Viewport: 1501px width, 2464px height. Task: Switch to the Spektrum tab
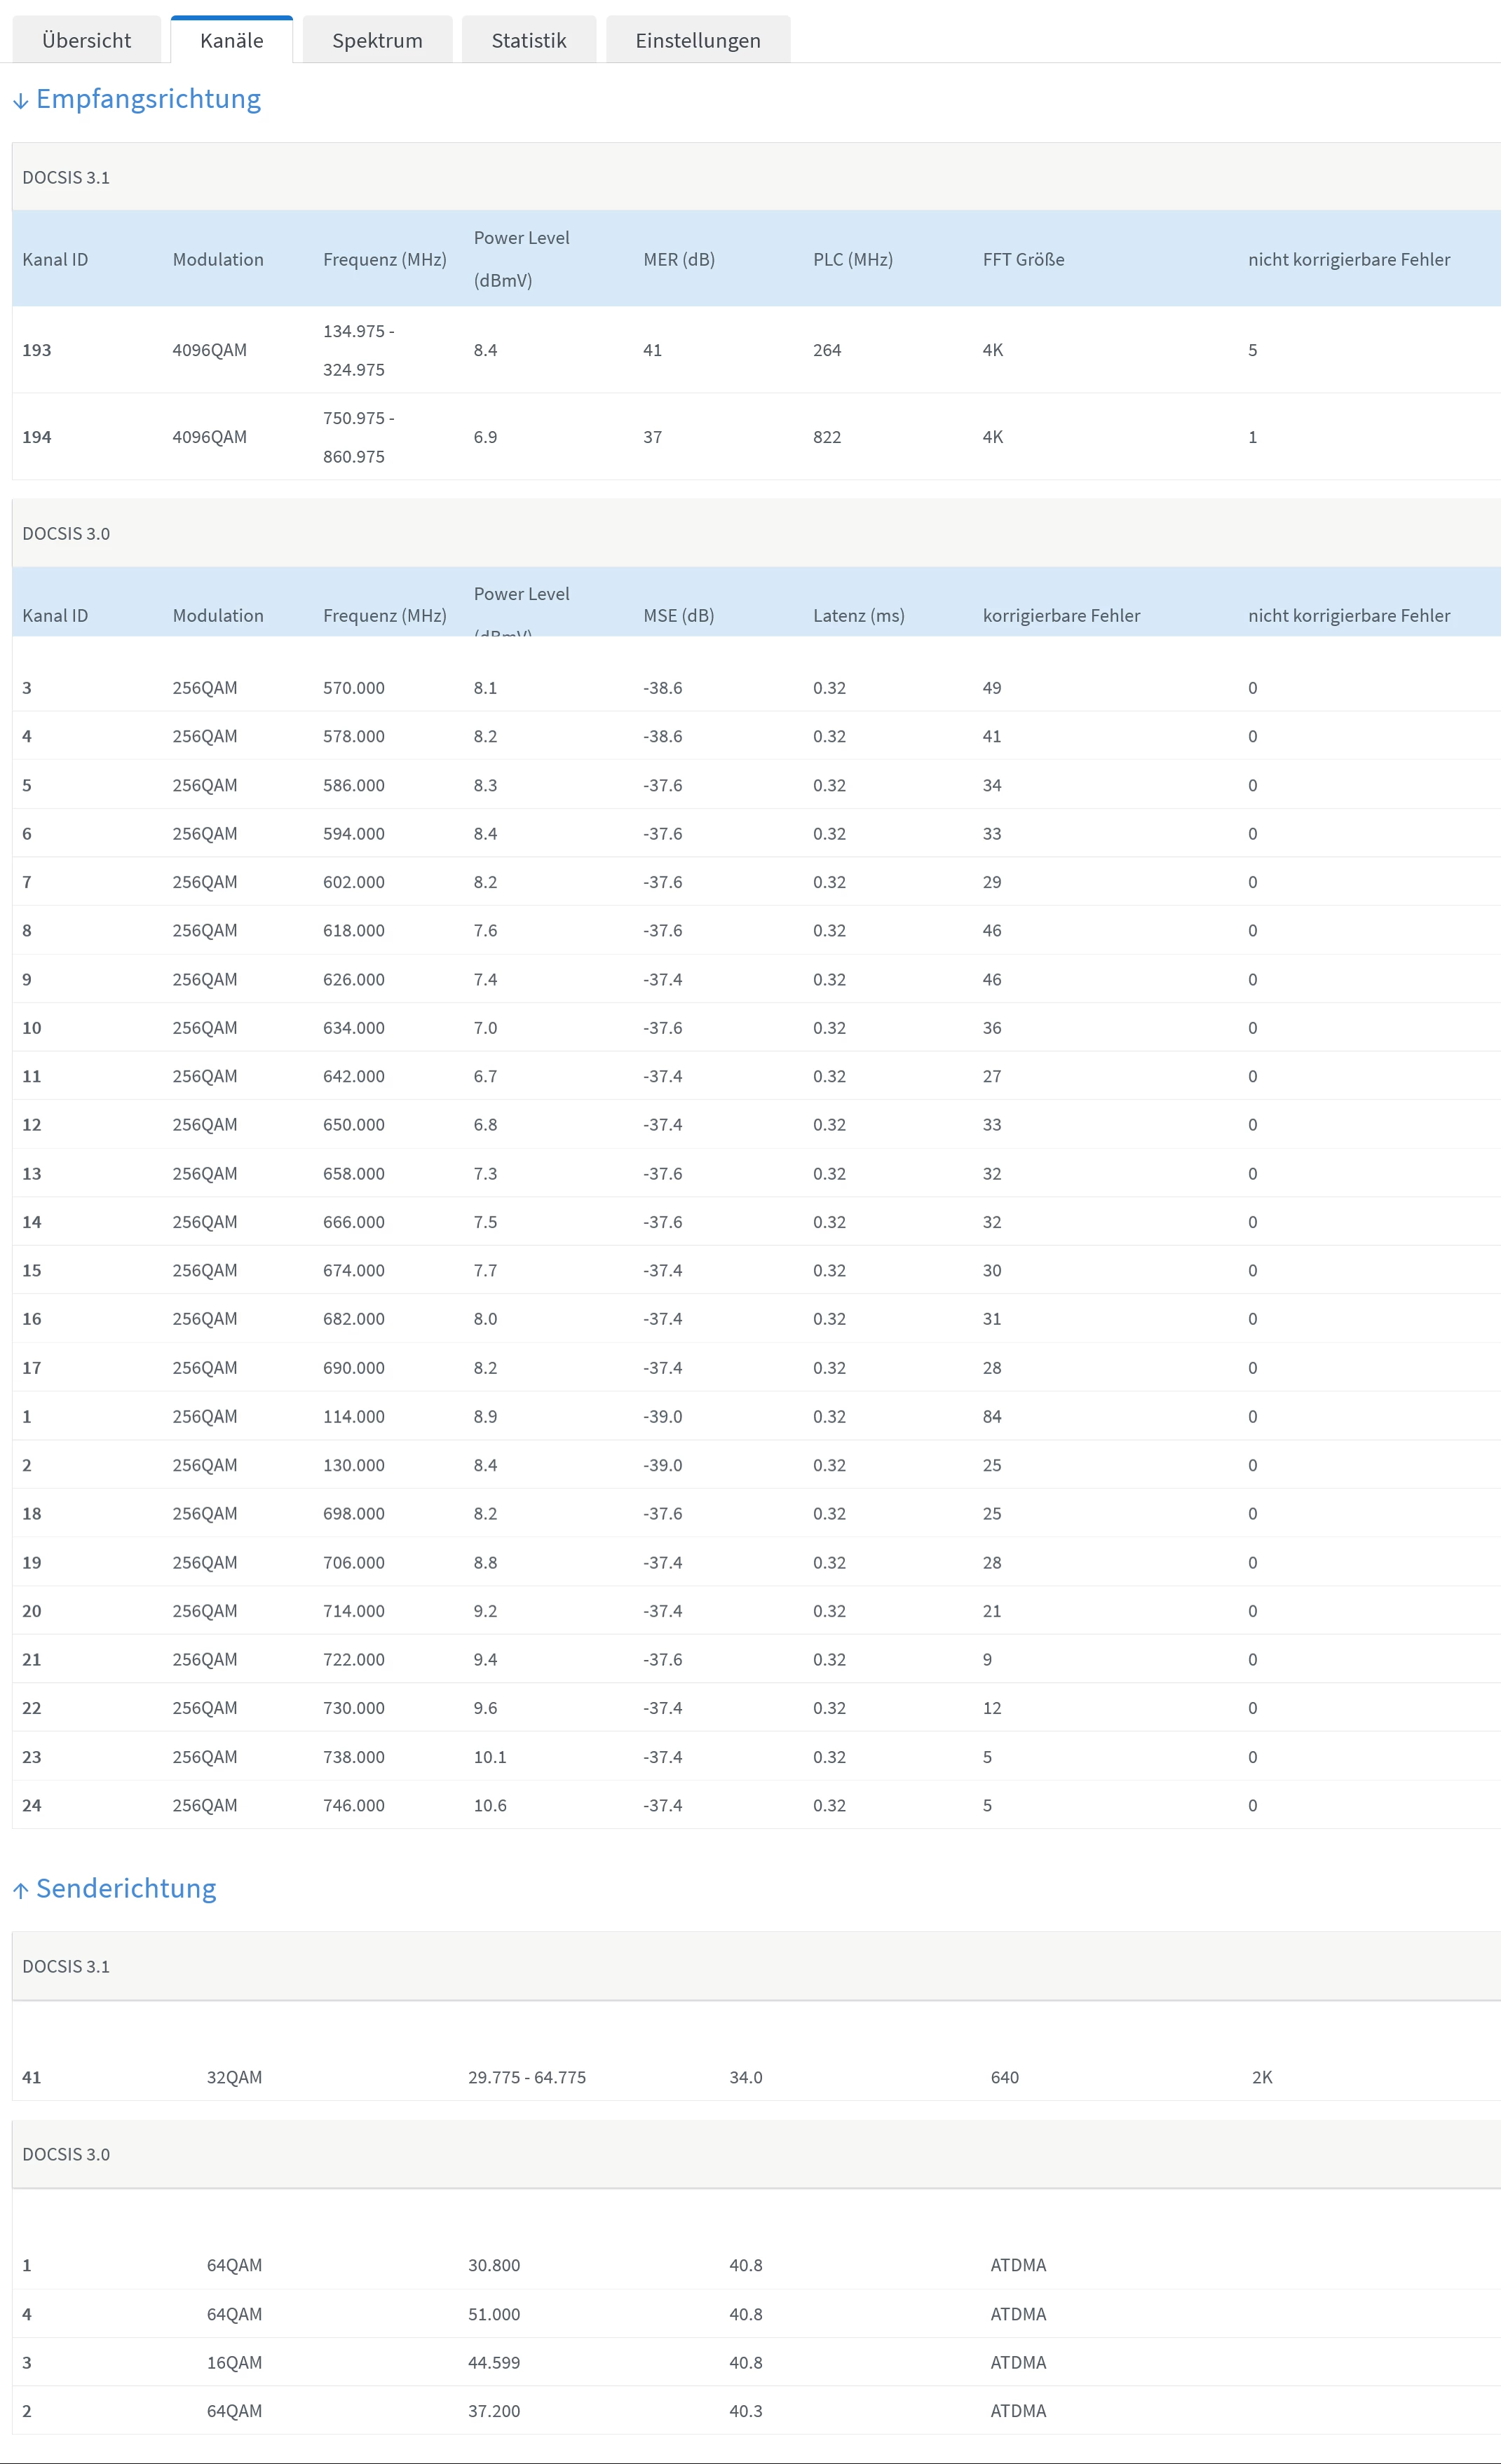(x=377, y=40)
